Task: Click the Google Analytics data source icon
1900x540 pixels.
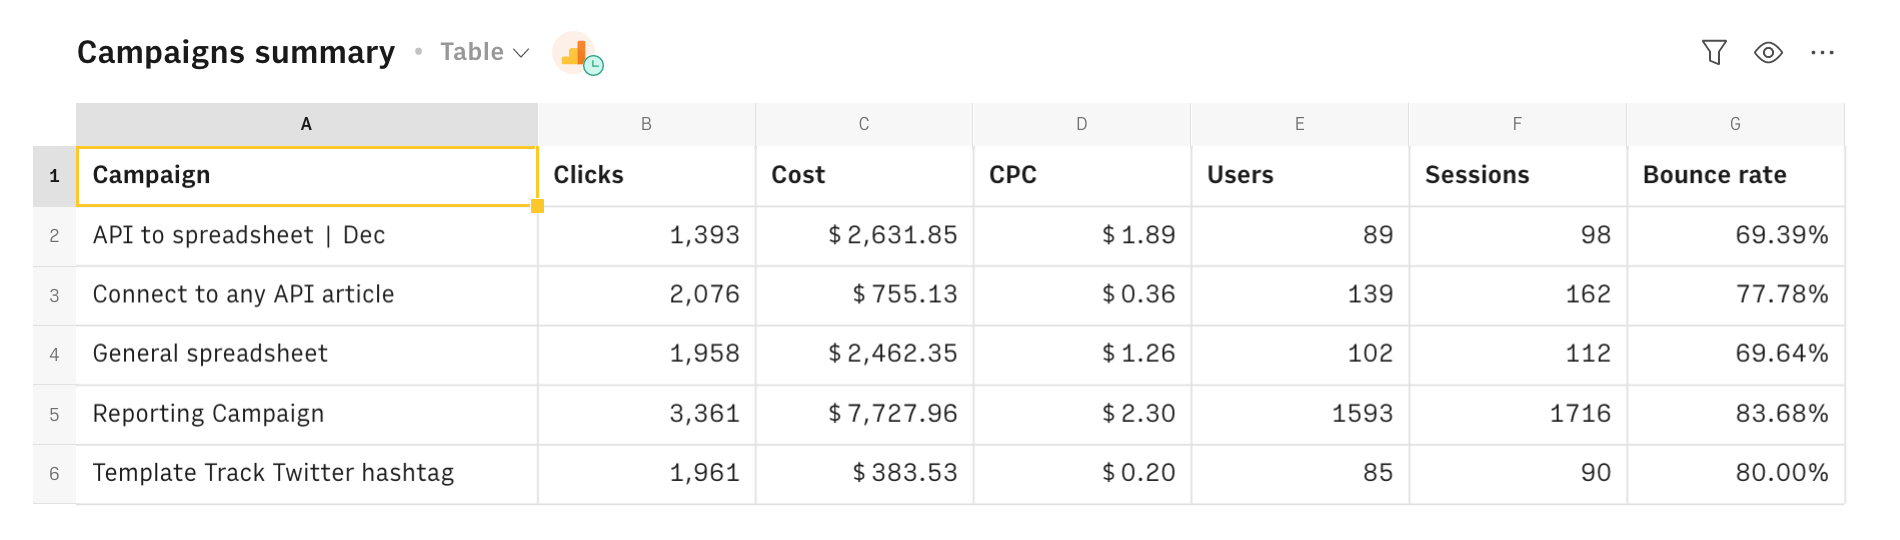Action: point(575,52)
